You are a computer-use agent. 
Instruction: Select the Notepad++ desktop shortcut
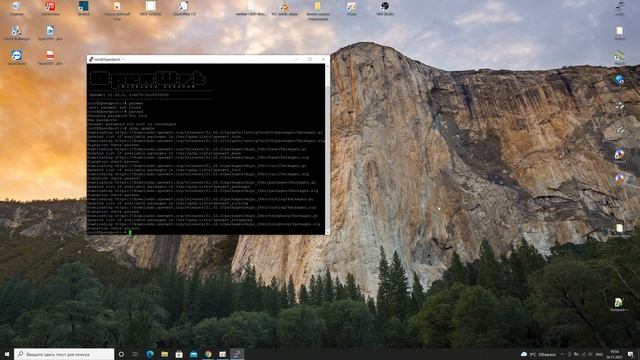619,304
